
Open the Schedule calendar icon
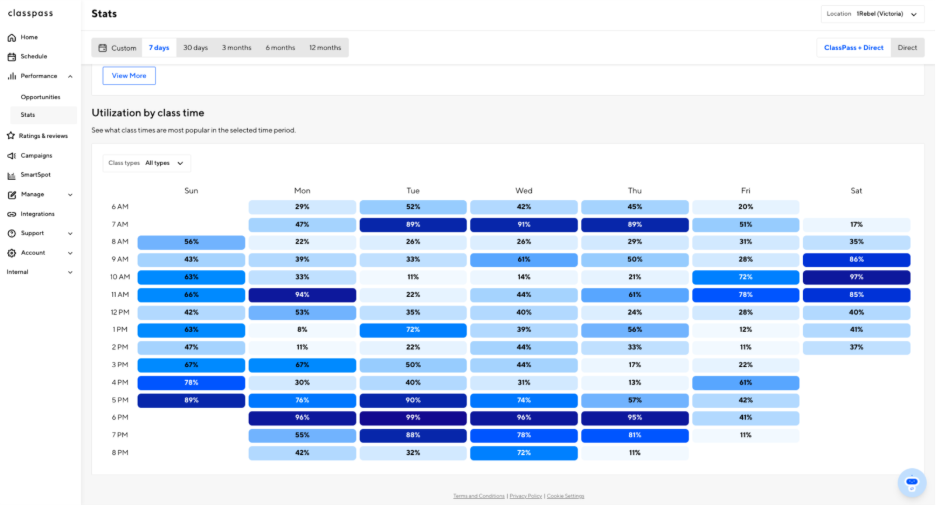[x=11, y=57]
